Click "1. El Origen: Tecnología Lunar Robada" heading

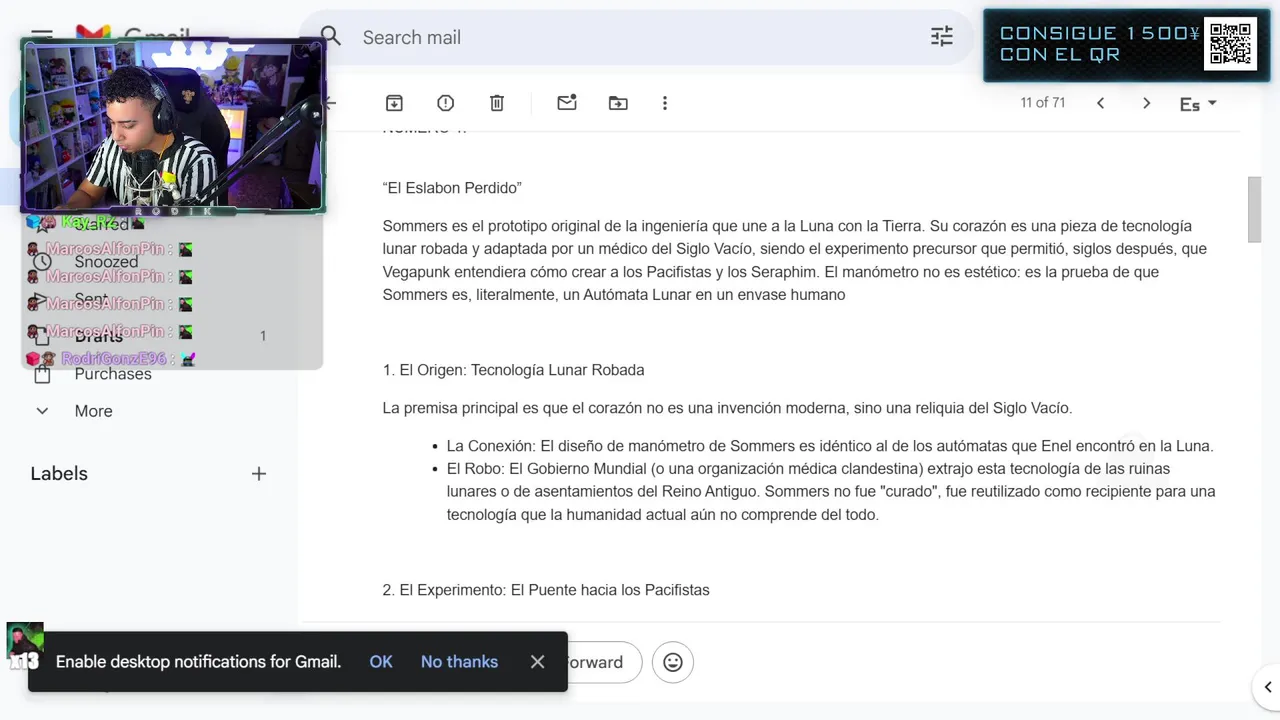coord(513,370)
